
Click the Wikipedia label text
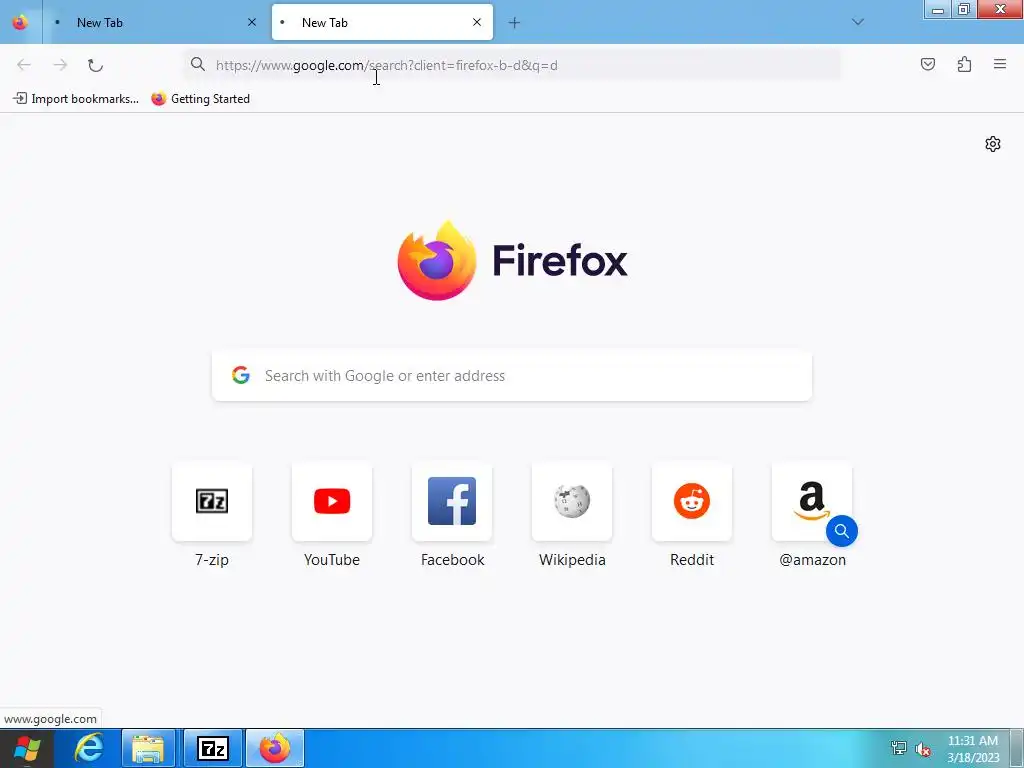pos(572,560)
